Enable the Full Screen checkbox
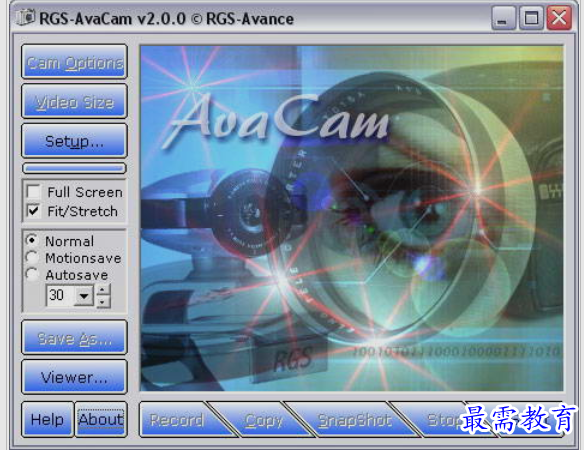The width and height of the screenshot is (584, 450). [x=34, y=192]
